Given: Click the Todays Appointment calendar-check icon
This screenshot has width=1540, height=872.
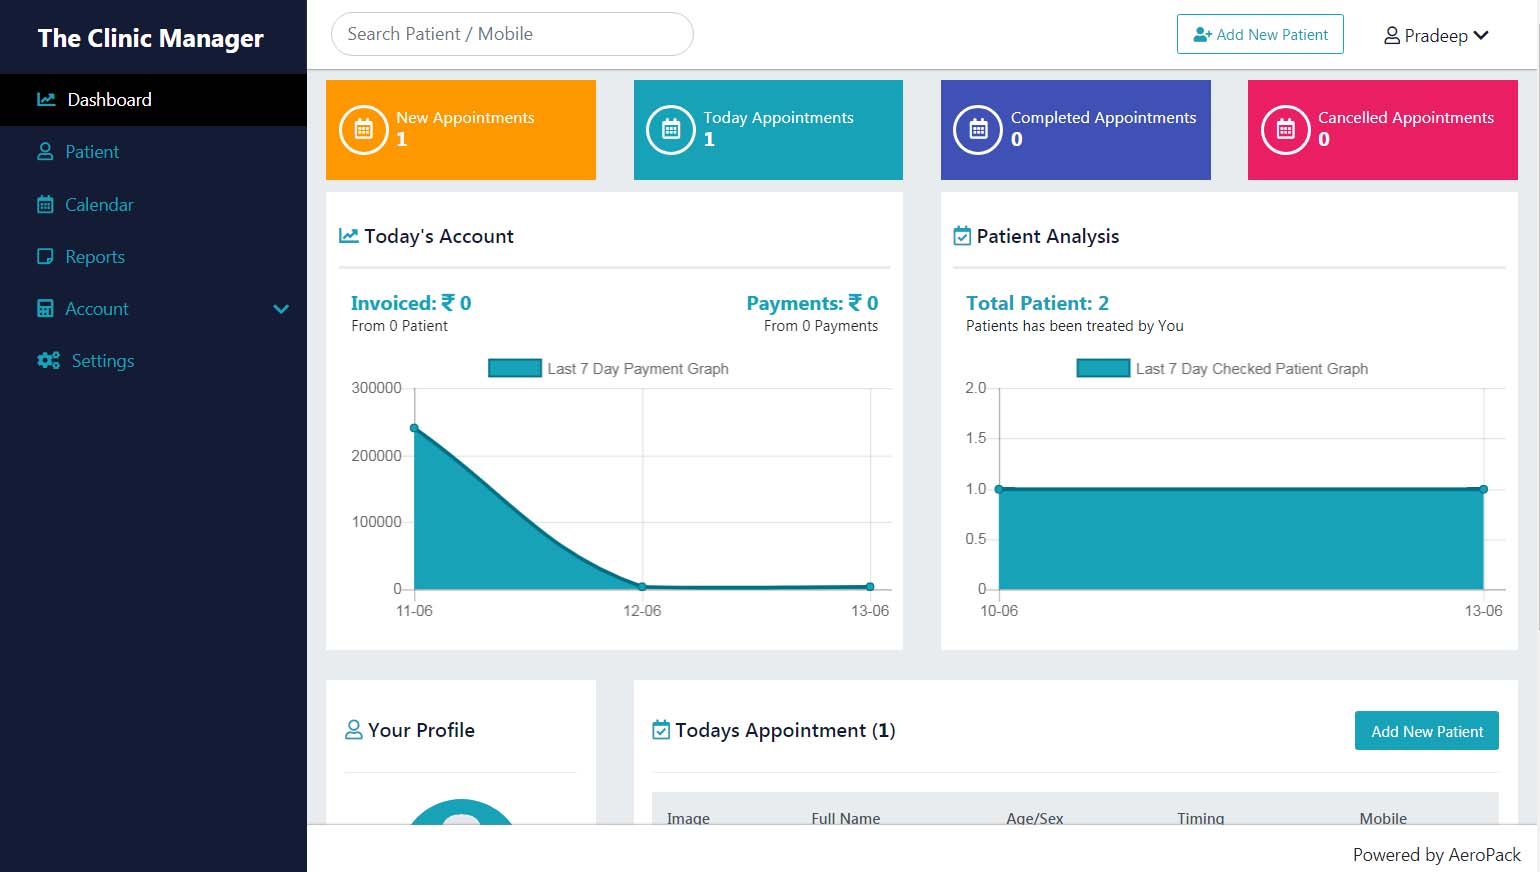Looking at the screenshot, I should (x=661, y=730).
